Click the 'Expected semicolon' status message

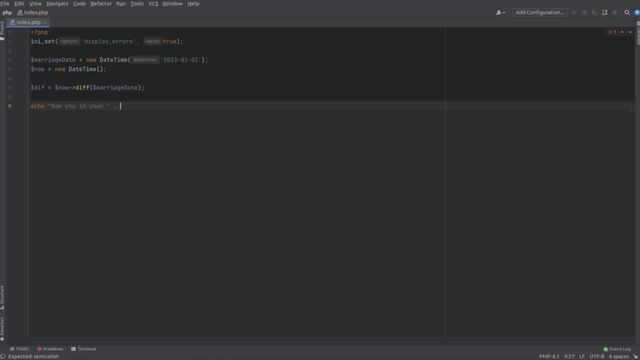coord(33,357)
